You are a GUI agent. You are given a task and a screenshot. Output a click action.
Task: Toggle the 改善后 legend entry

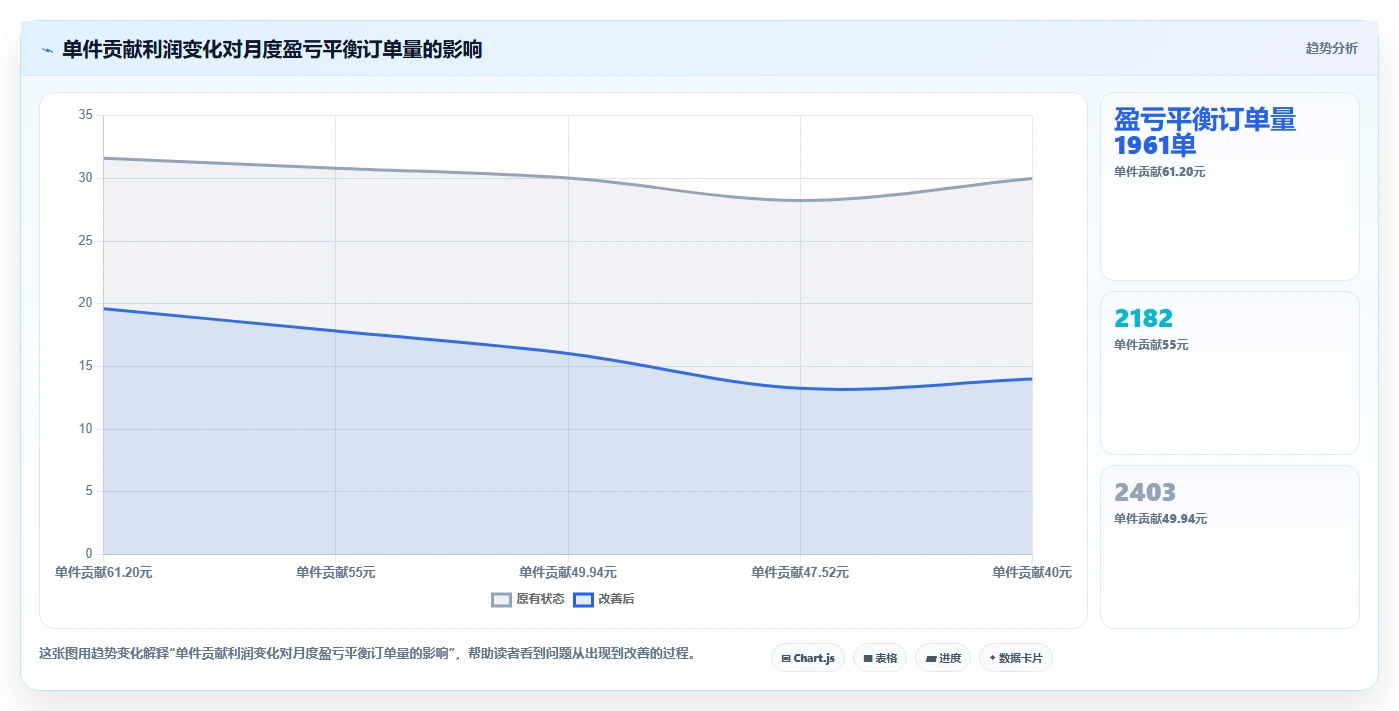tap(604, 599)
